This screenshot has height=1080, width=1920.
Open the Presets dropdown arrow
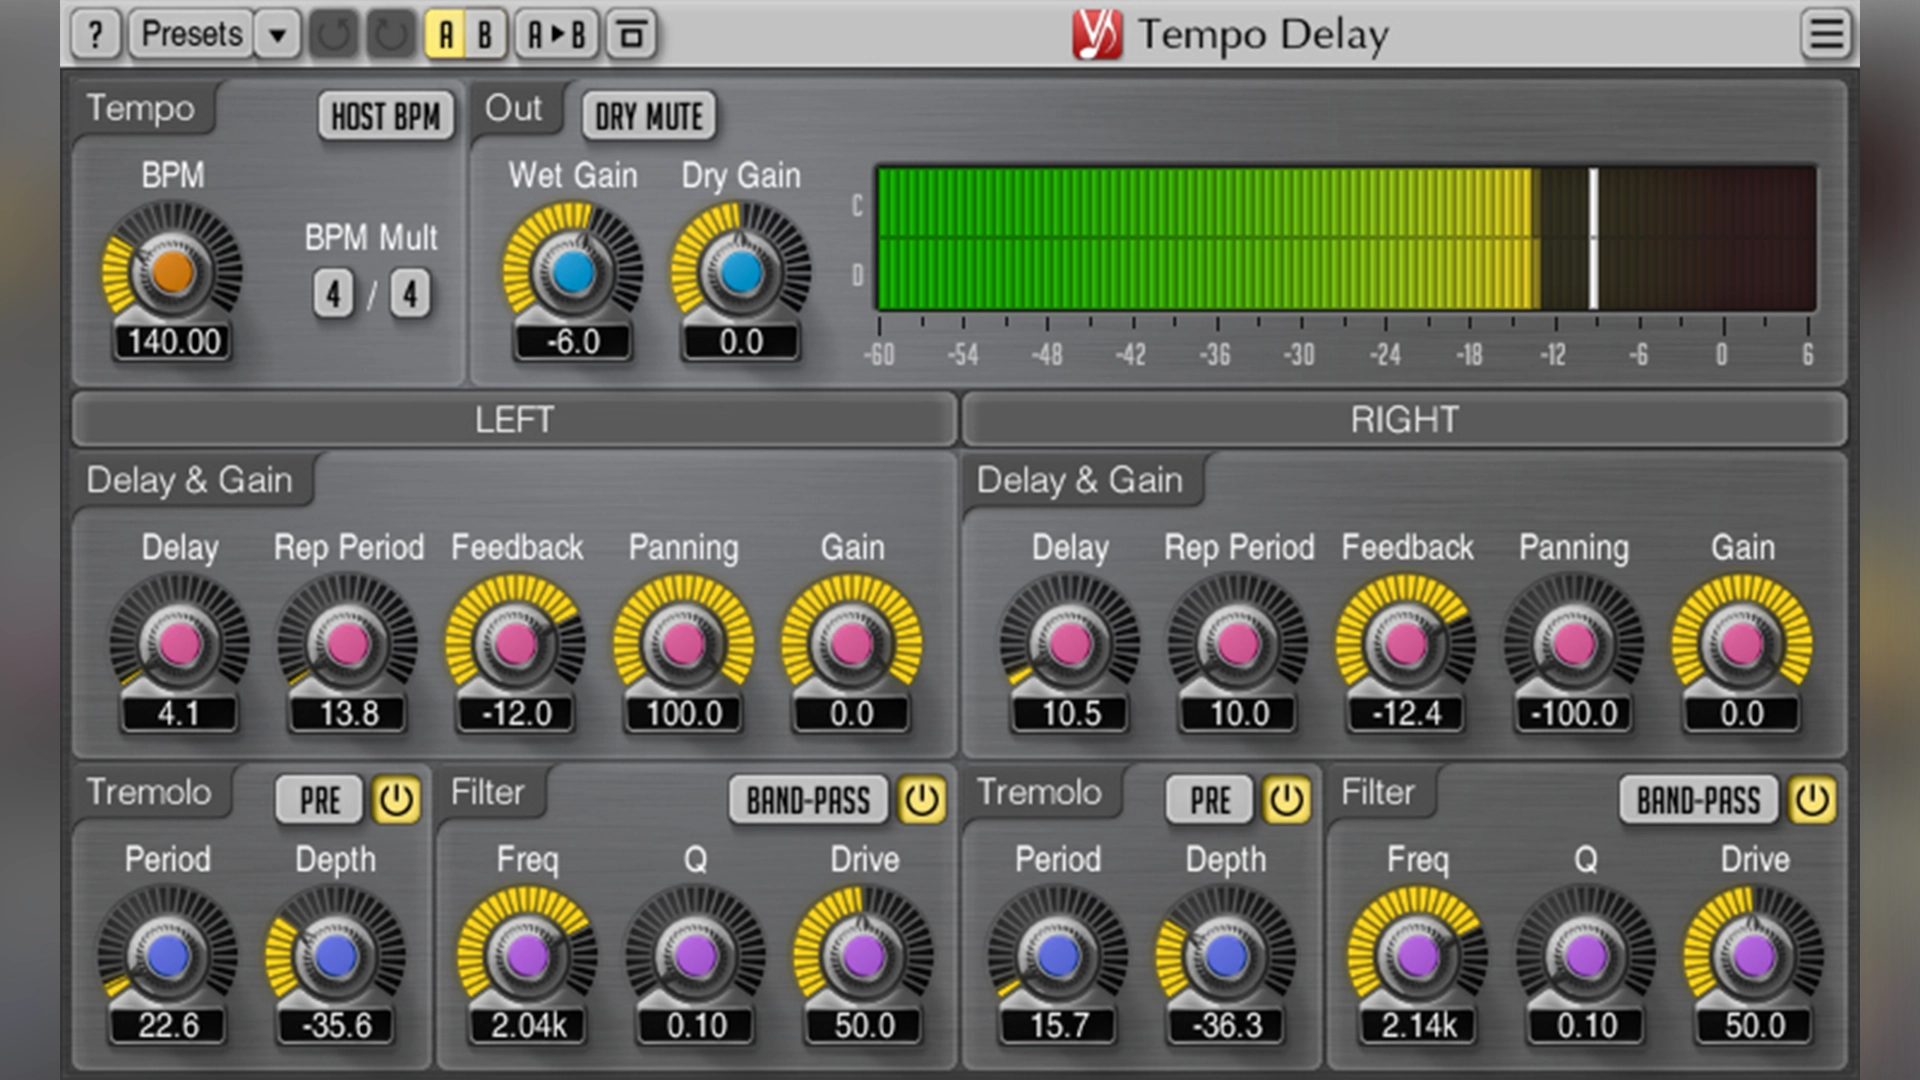pyautogui.click(x=277, y=35)
